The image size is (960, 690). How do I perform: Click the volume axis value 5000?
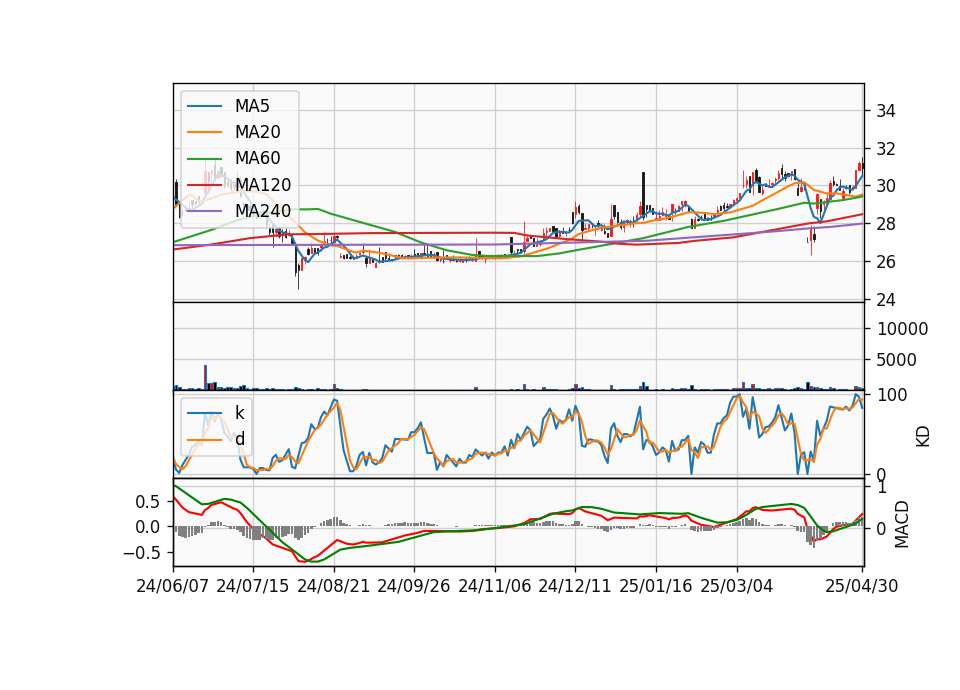pyautogui.click(x=896, y=361)
